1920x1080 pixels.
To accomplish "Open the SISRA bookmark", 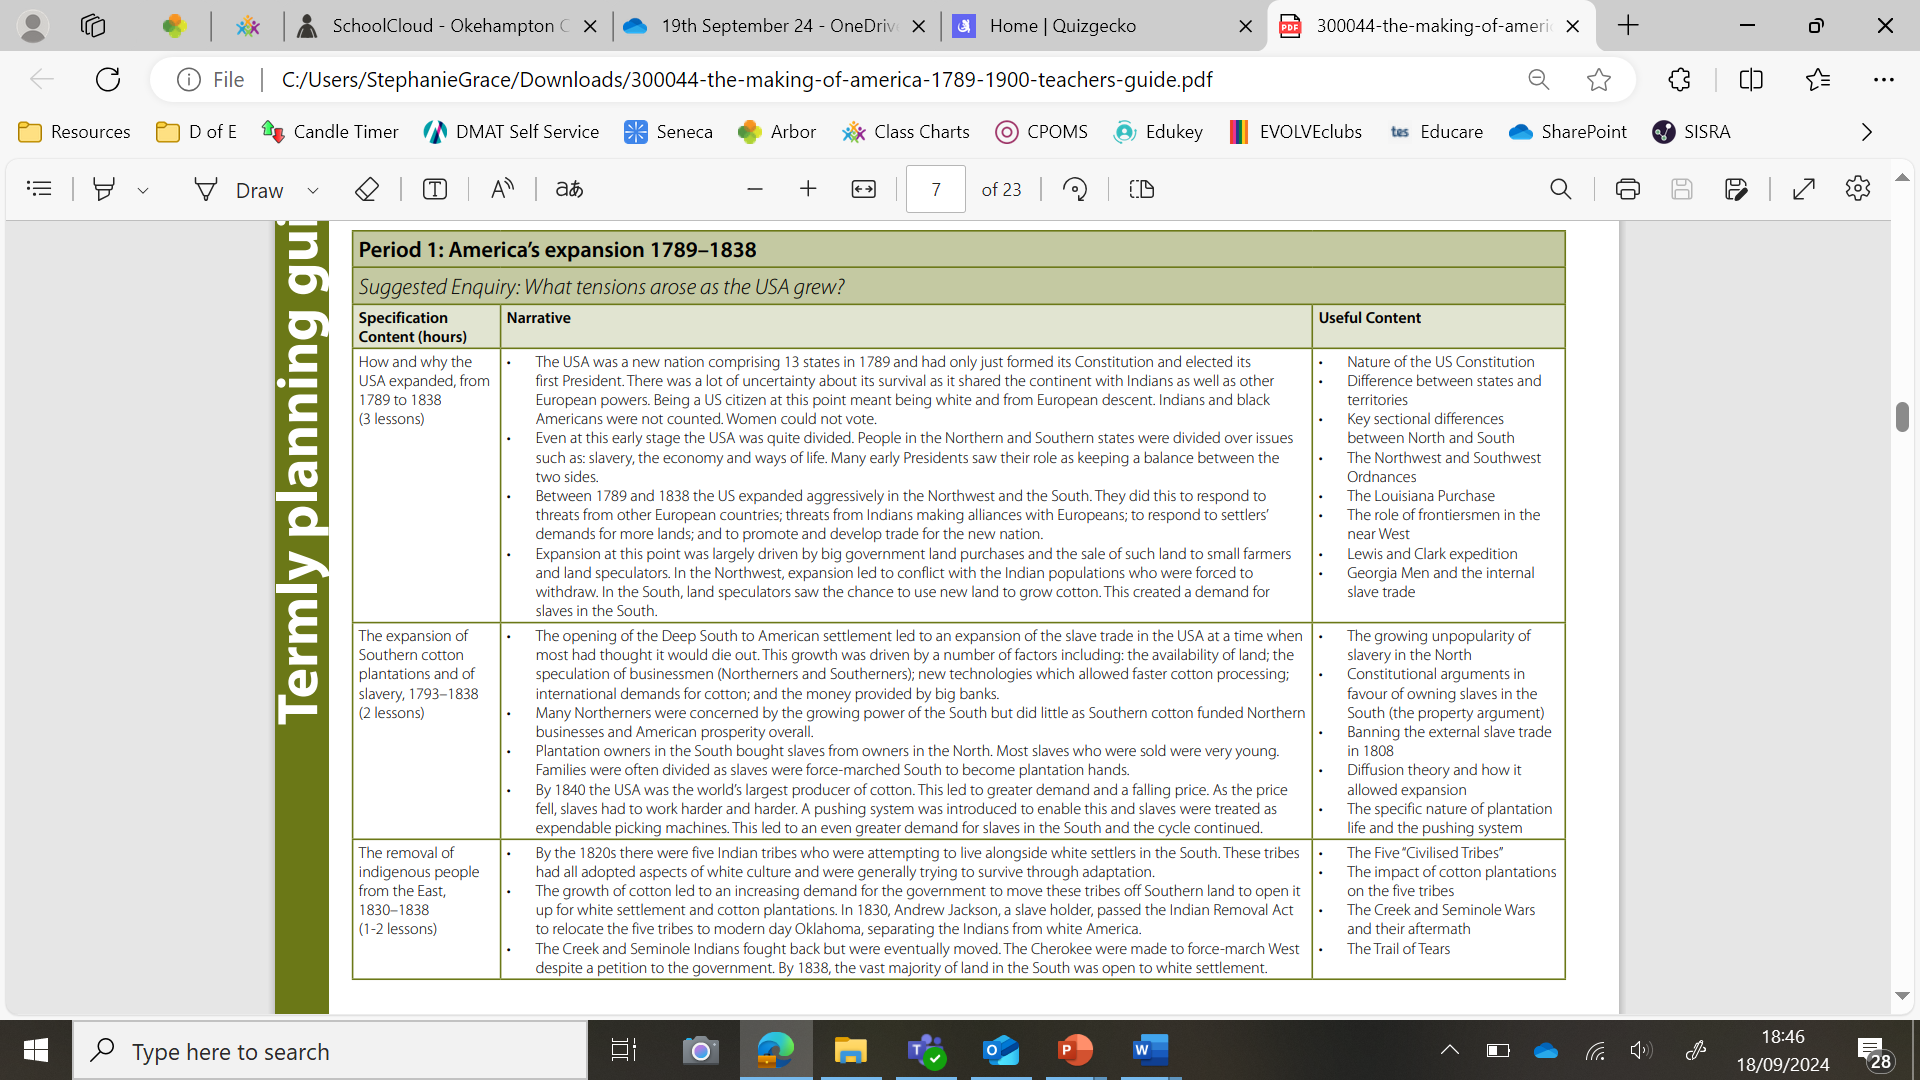I will 1692,132.
